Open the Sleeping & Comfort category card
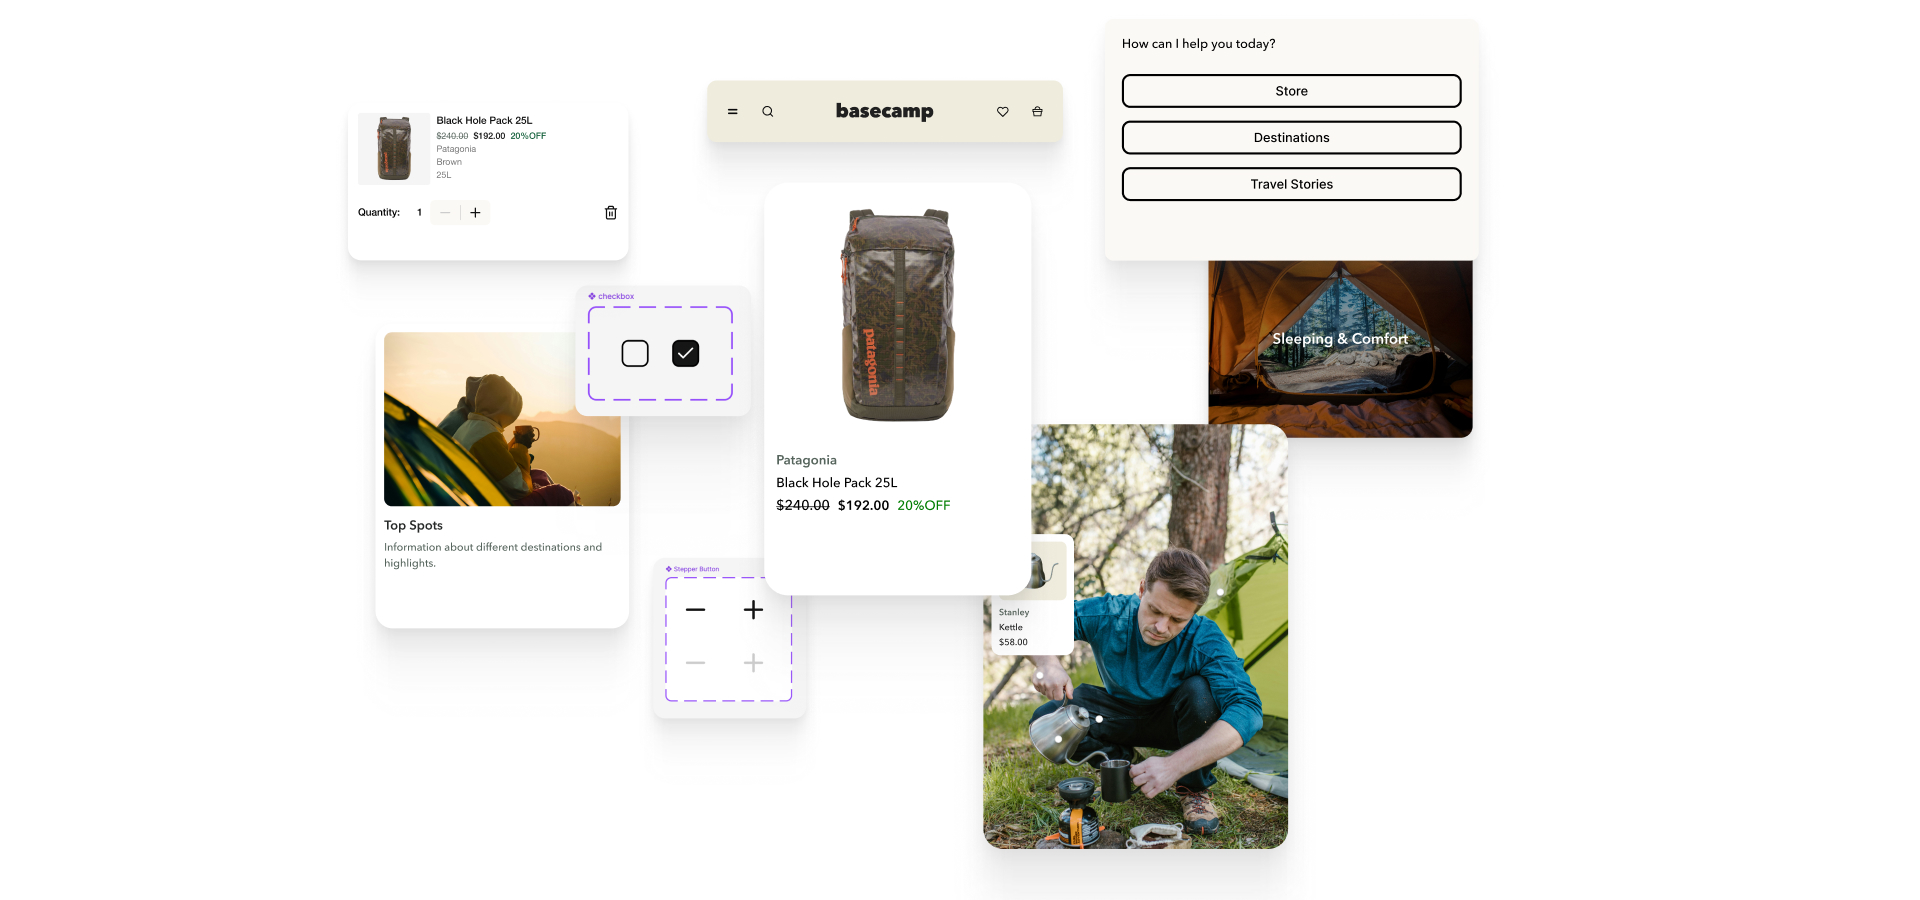 (1340, 348)
